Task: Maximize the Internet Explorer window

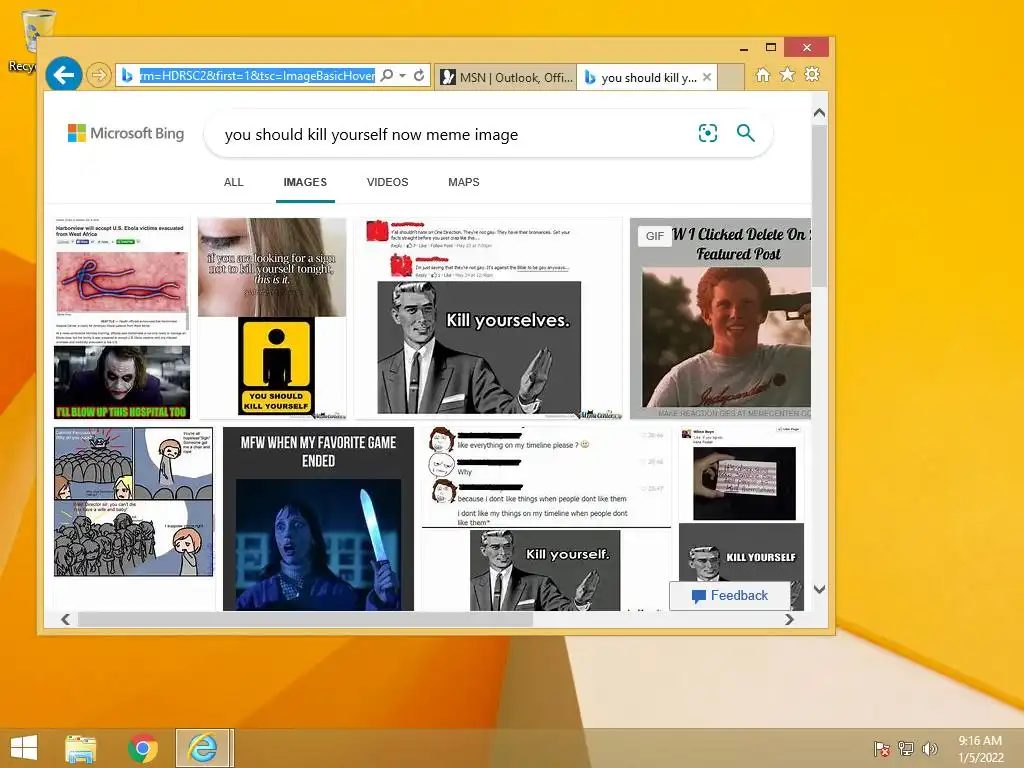Action: (771, 47)
